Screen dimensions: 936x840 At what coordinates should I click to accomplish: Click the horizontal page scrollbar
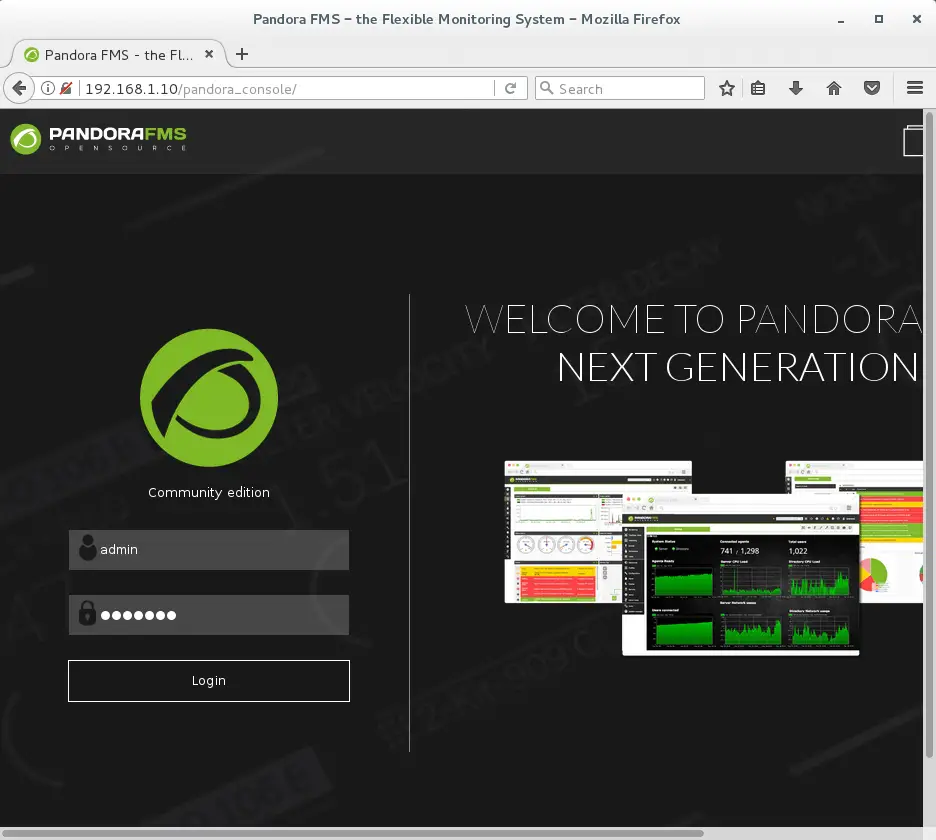click(x=352, y=833)
